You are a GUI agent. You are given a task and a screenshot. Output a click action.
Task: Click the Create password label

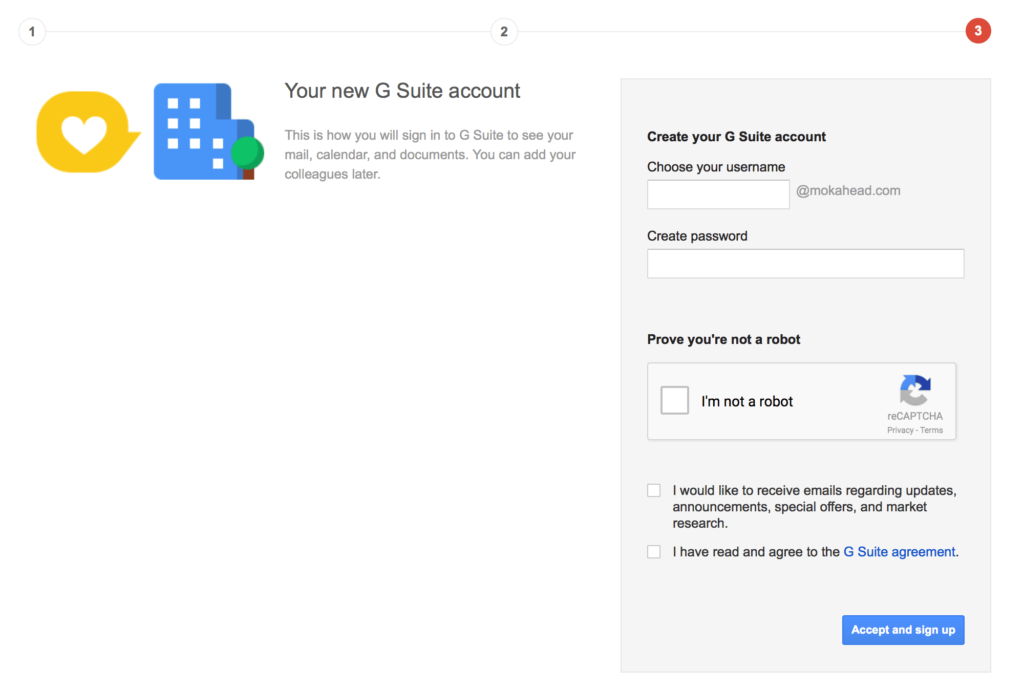click(697, 236)
